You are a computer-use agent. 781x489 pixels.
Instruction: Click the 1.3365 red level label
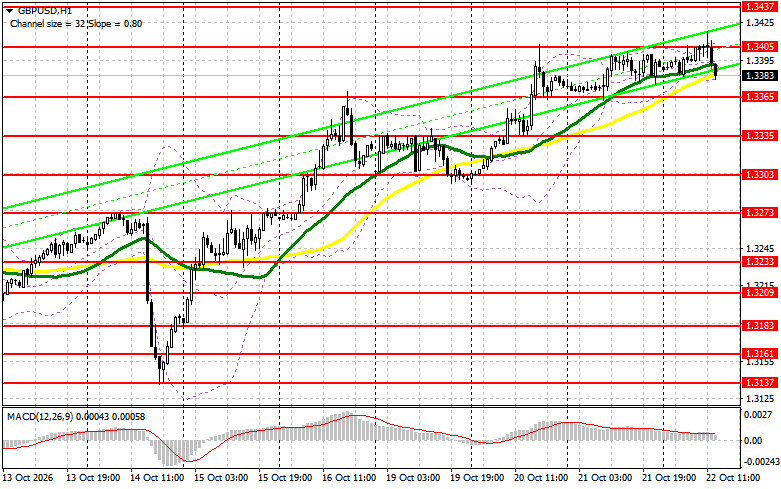[x=760, y=97]
